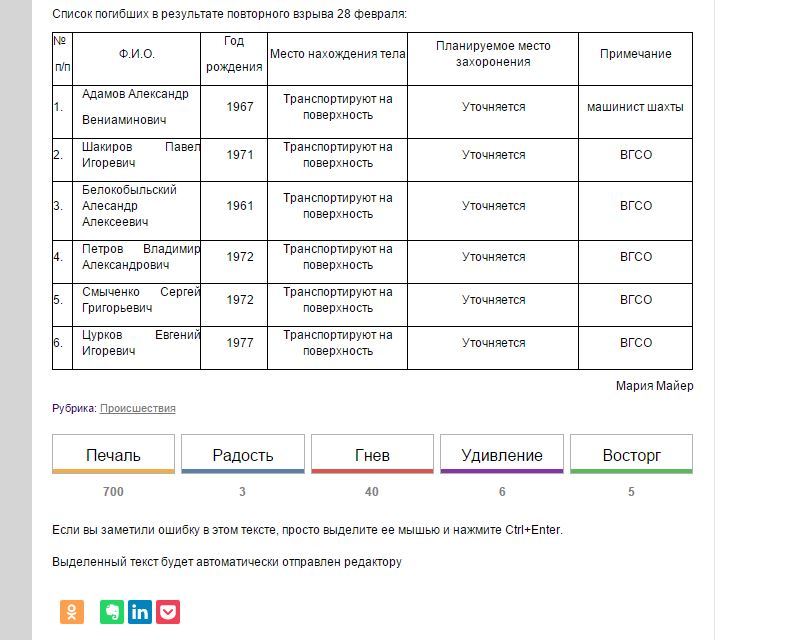
Task: Save the article to Pocket
Action: (x=168, y=611)
